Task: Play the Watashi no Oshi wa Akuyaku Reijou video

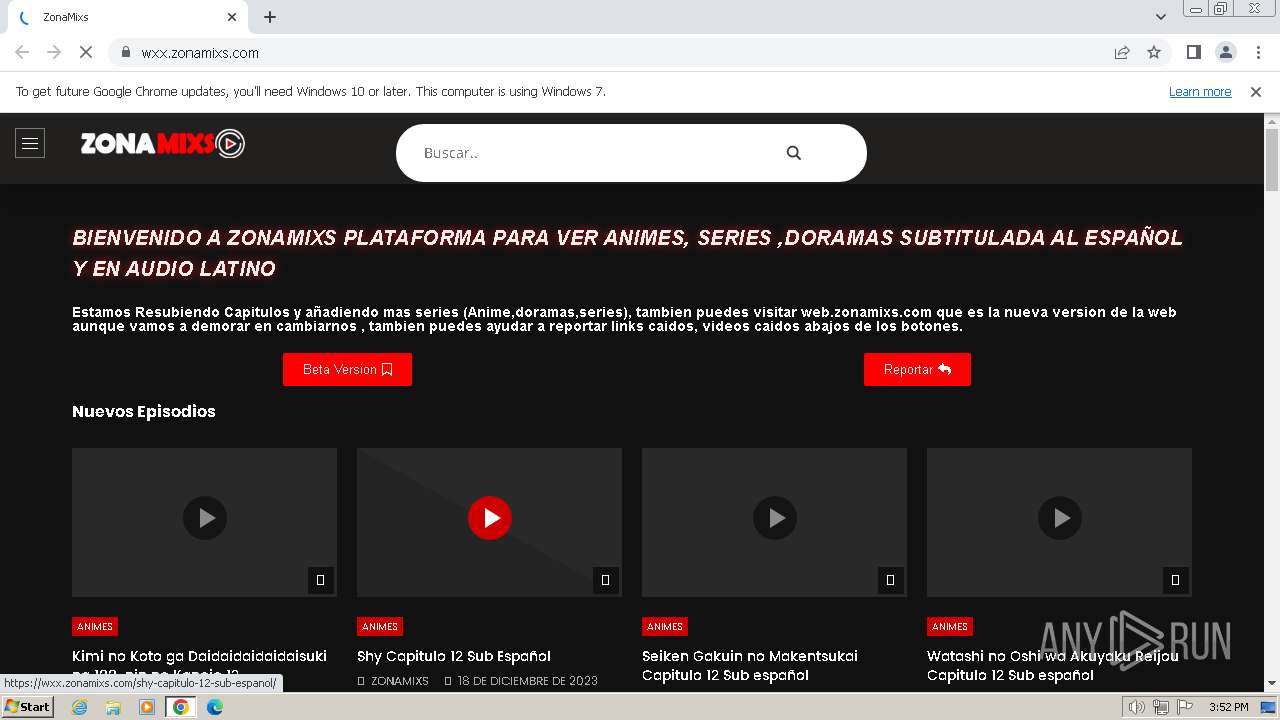Action: (1060, 518)
